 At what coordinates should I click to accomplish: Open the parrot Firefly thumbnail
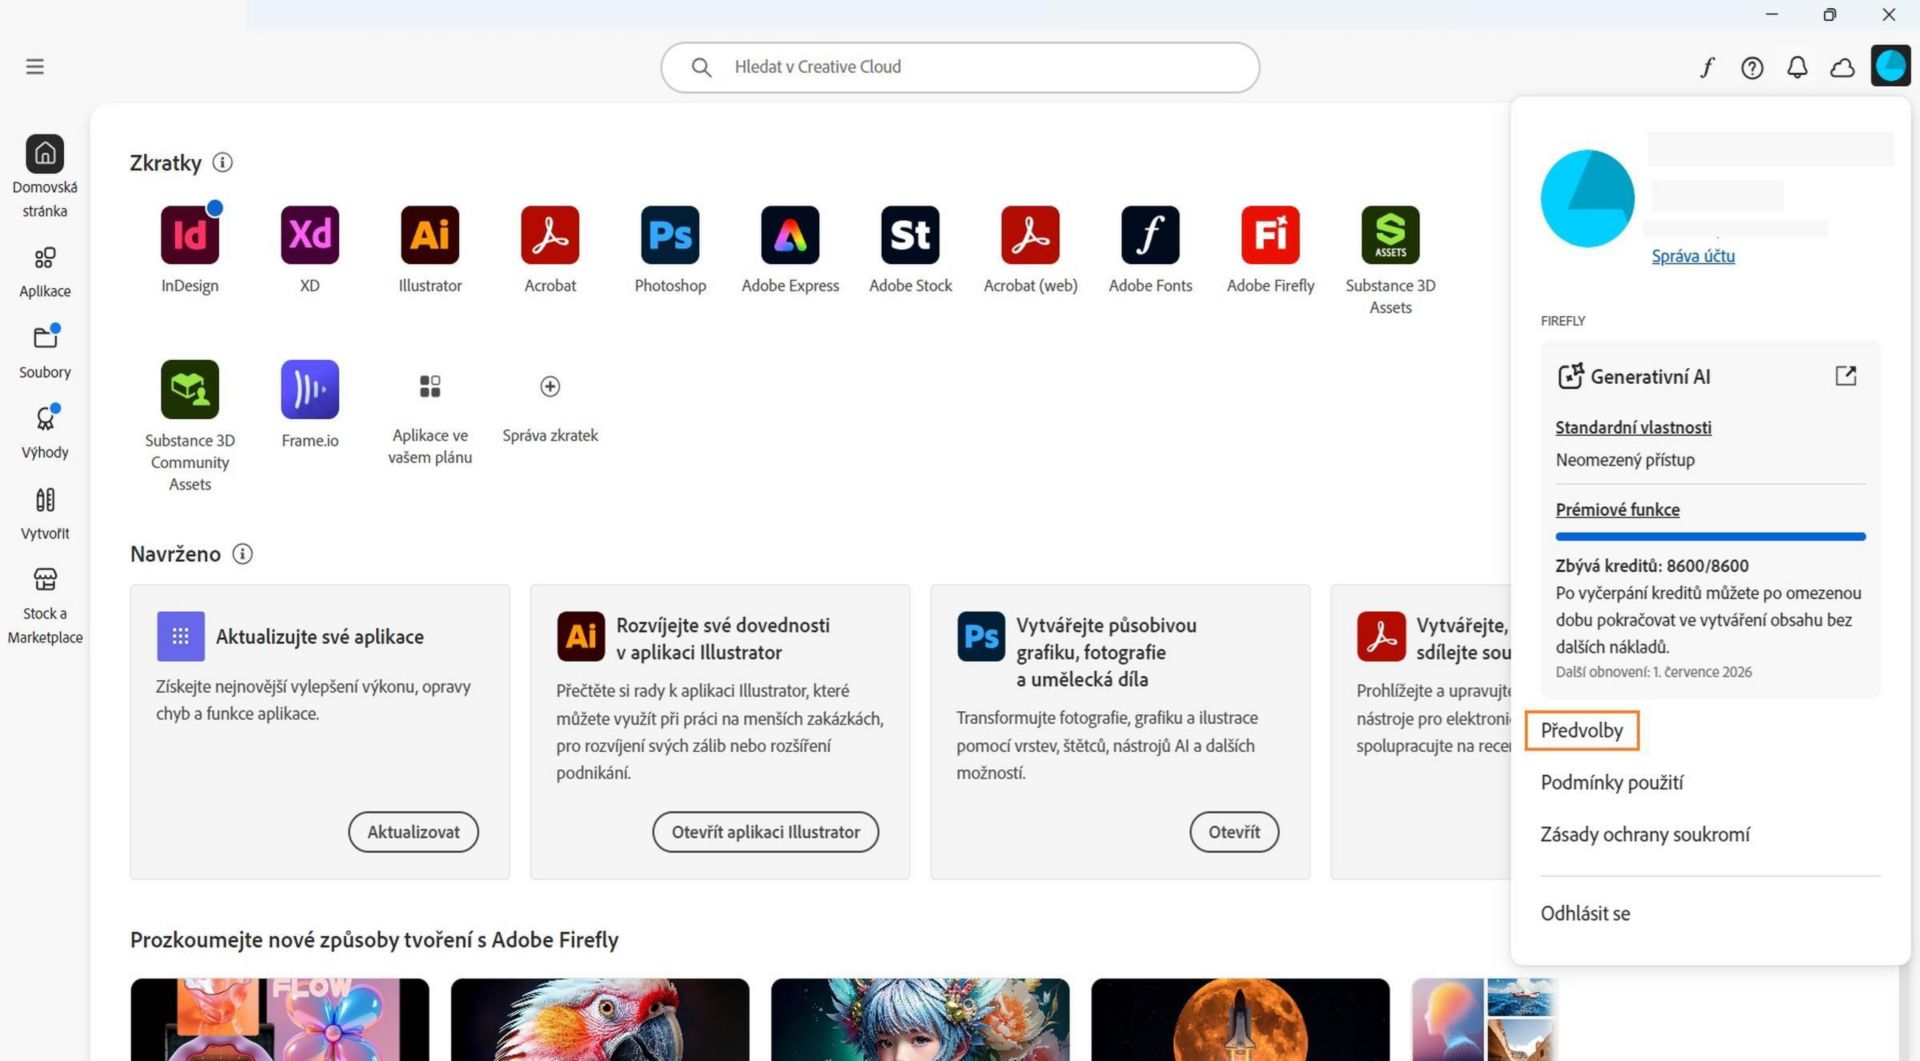600,1019
